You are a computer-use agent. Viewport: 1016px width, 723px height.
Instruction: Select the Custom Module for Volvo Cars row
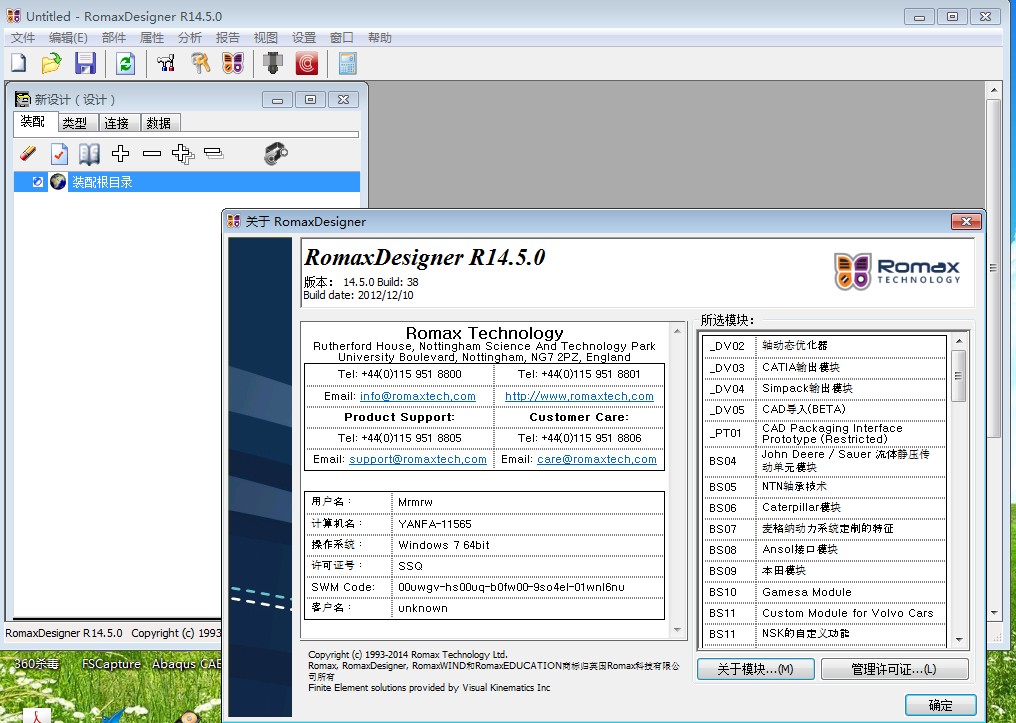824,613
